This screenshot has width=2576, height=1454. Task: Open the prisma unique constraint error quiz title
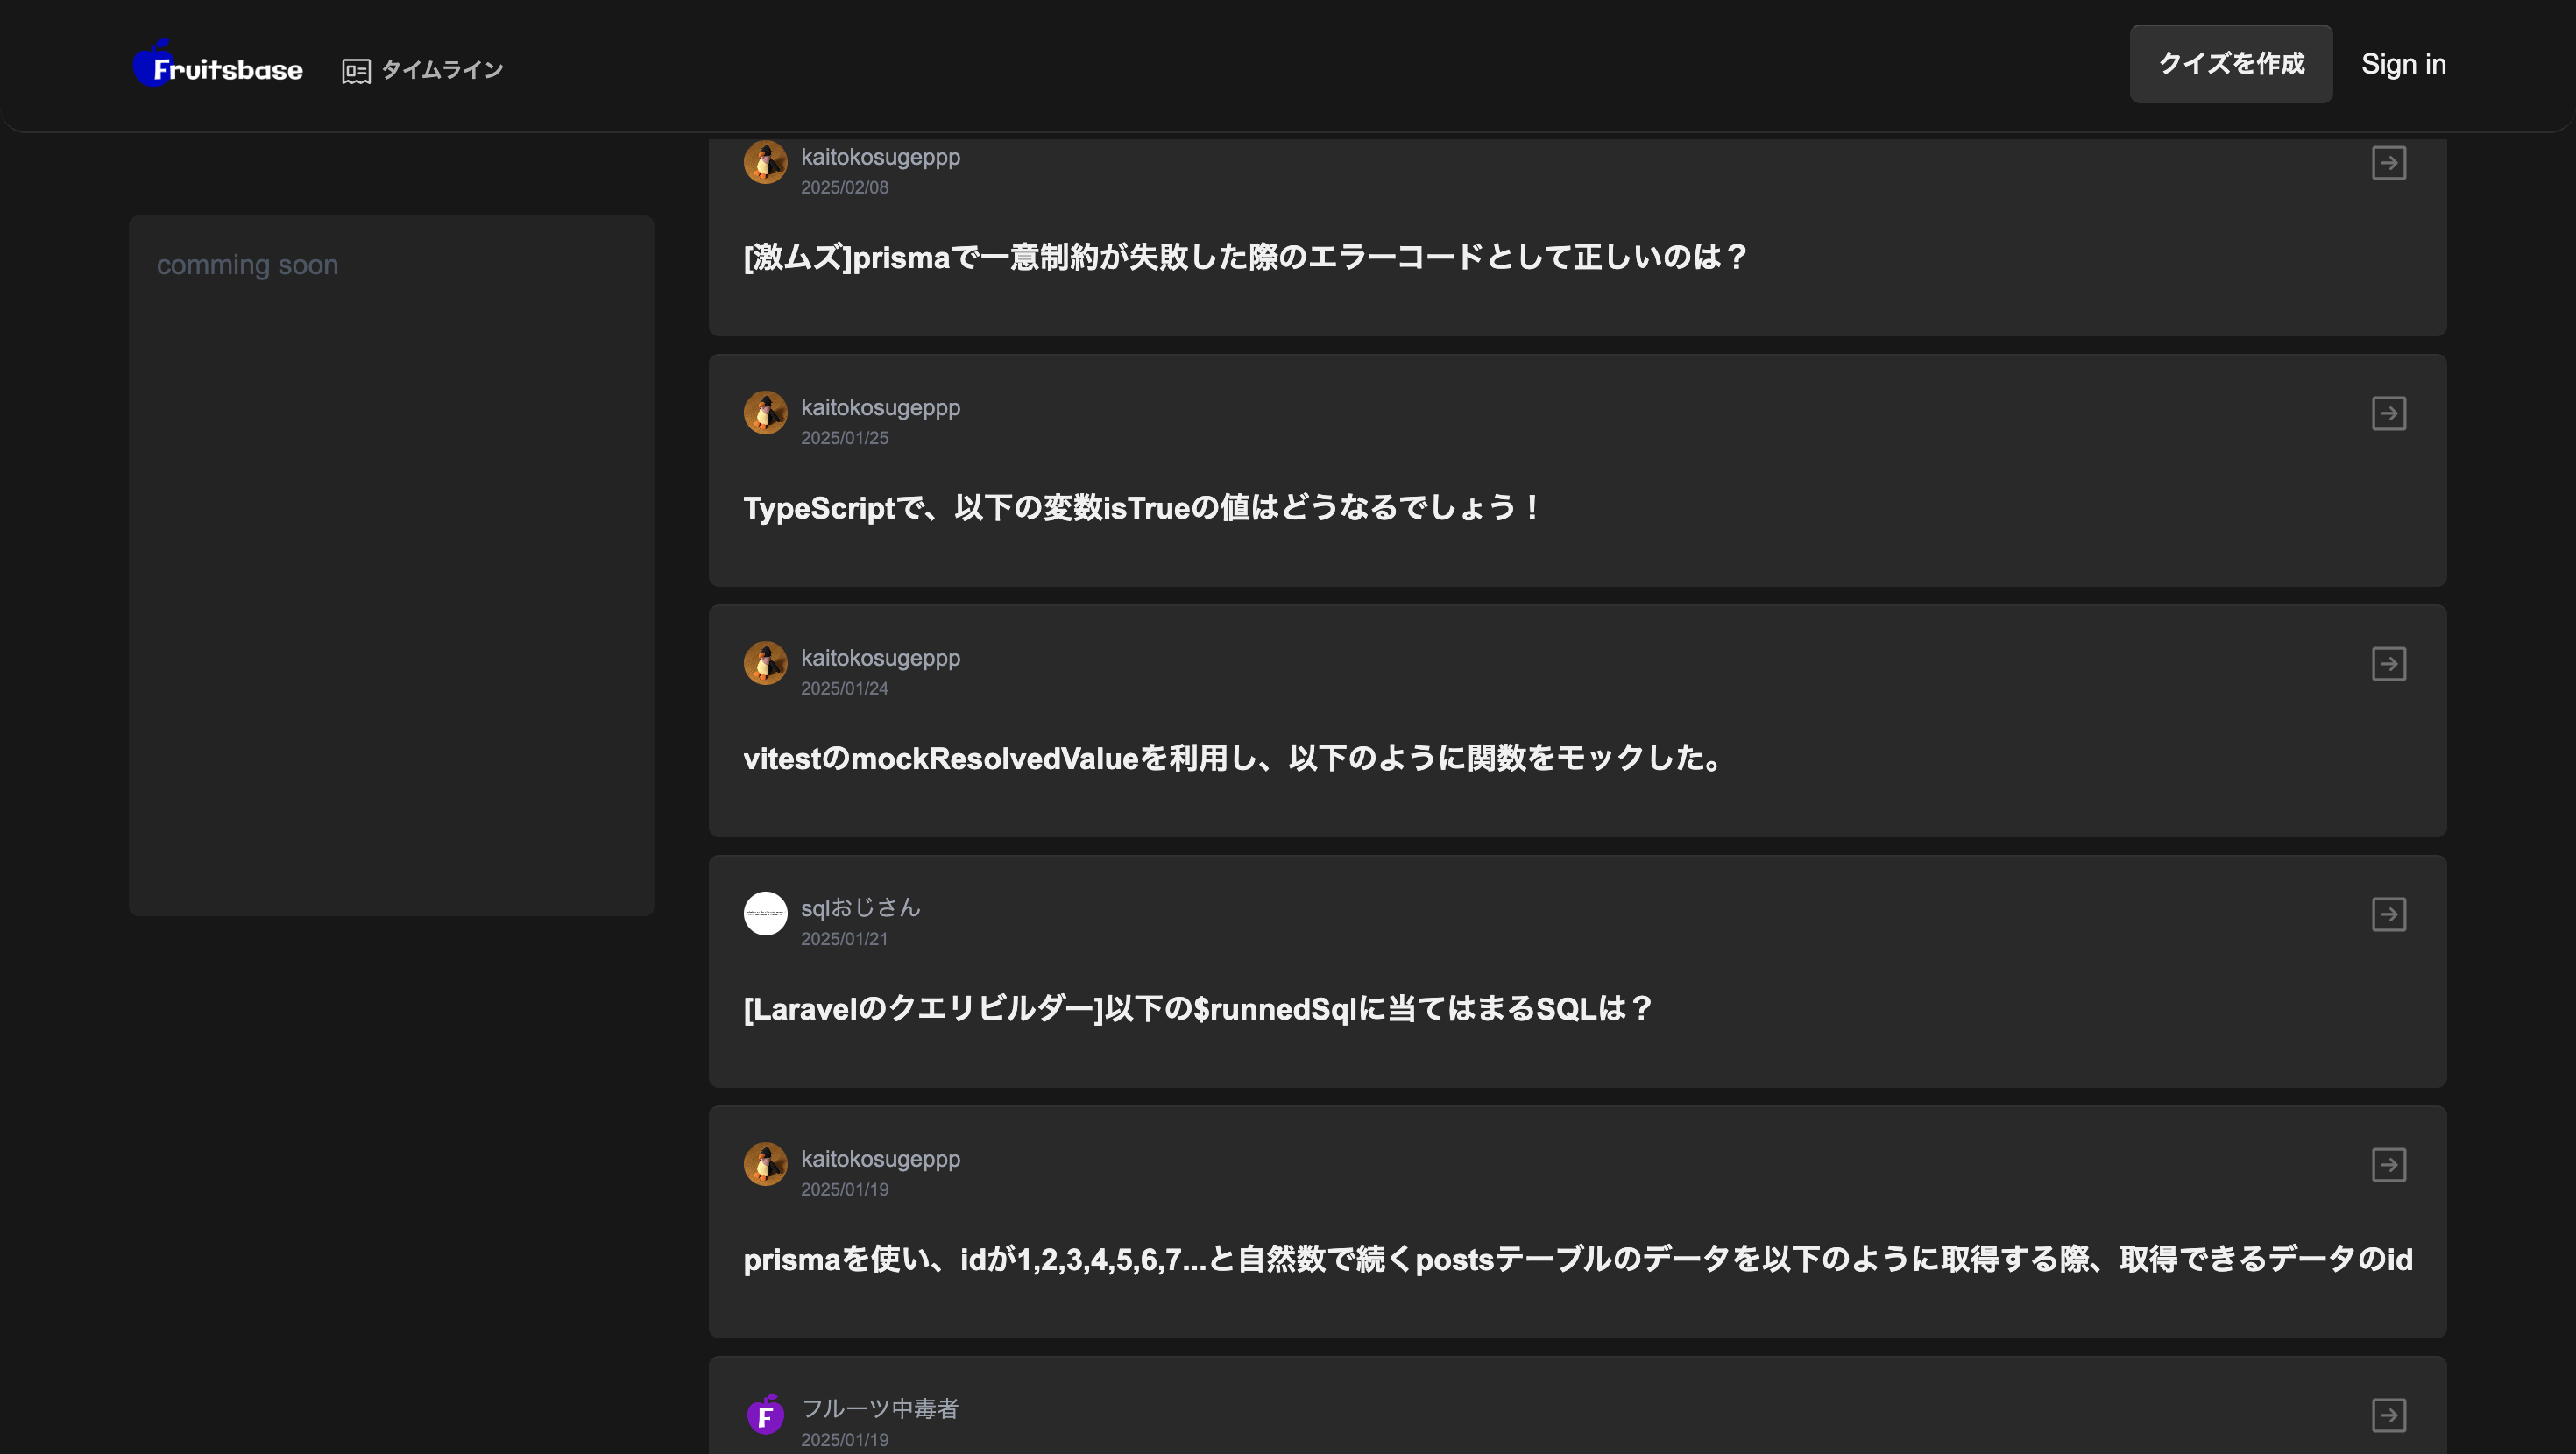coord(1245,257)
